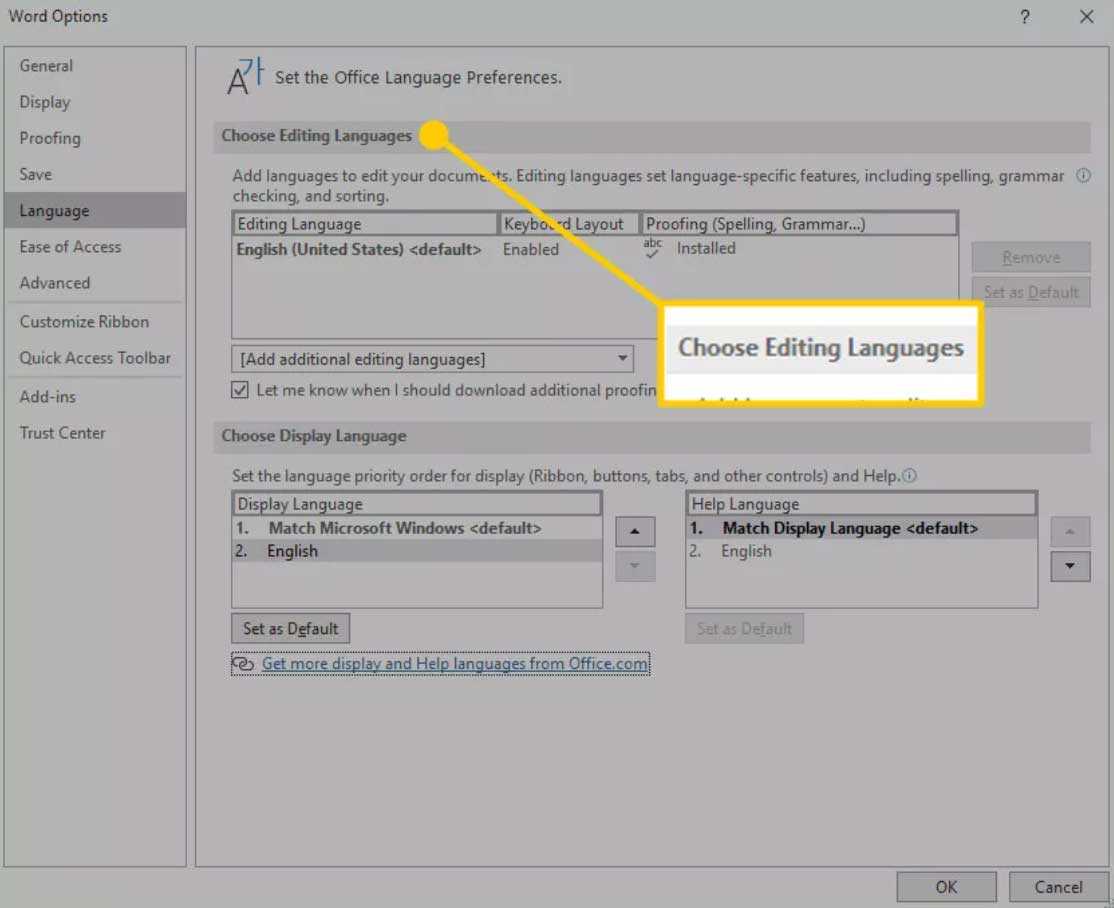
Task: Click Set as Default under Display Language
Action: pos(291,629)
